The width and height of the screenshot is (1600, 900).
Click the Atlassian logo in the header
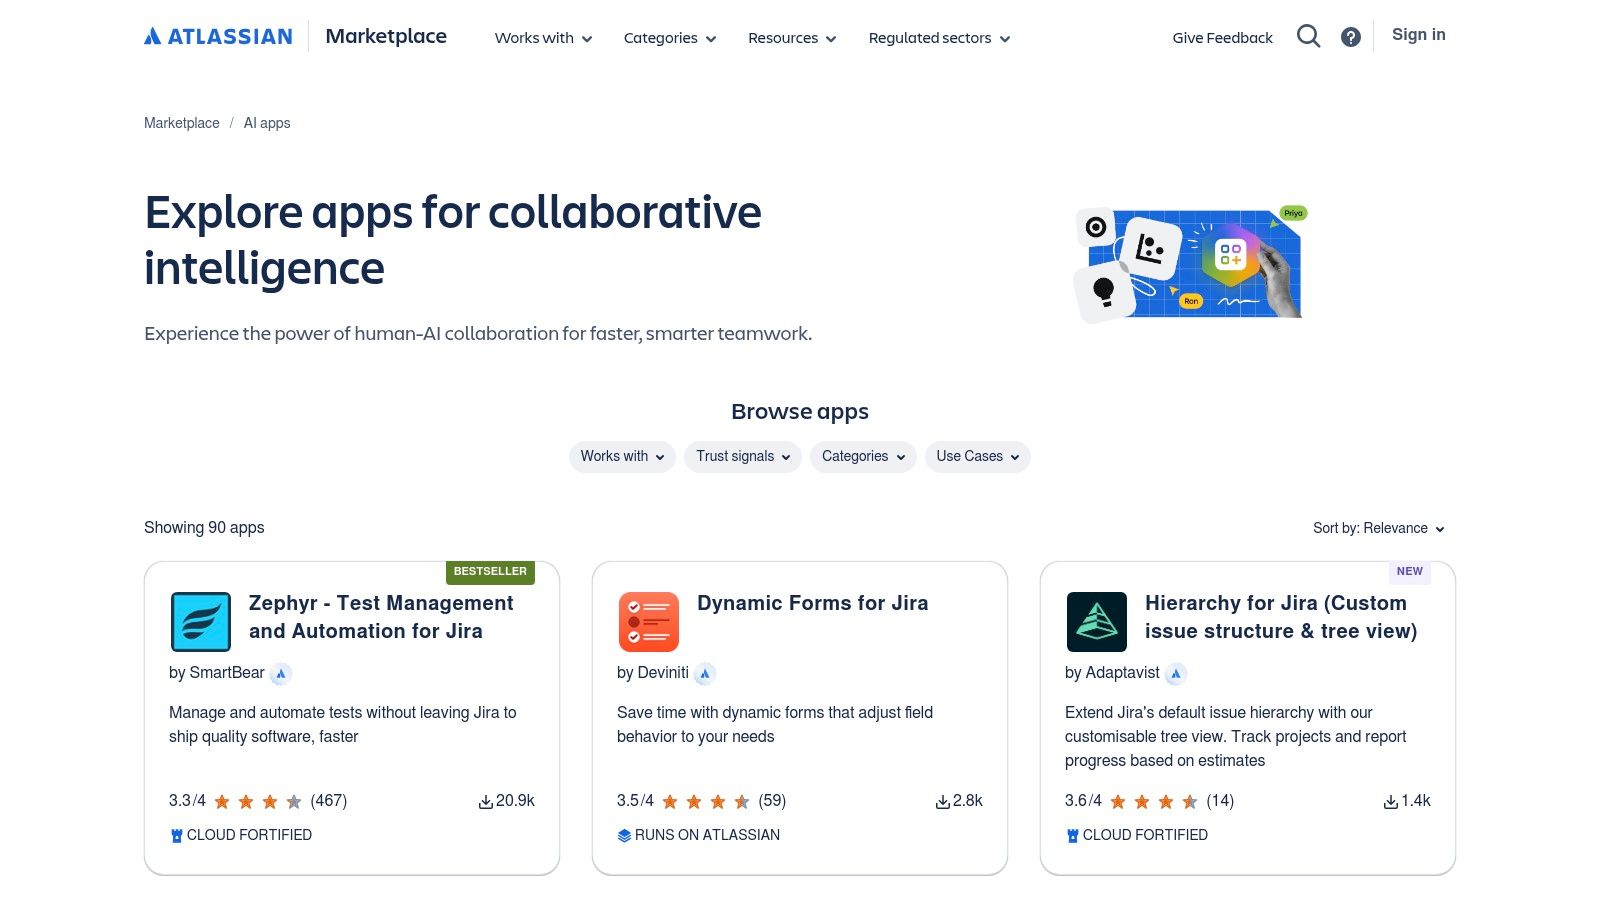coord(218,35)
